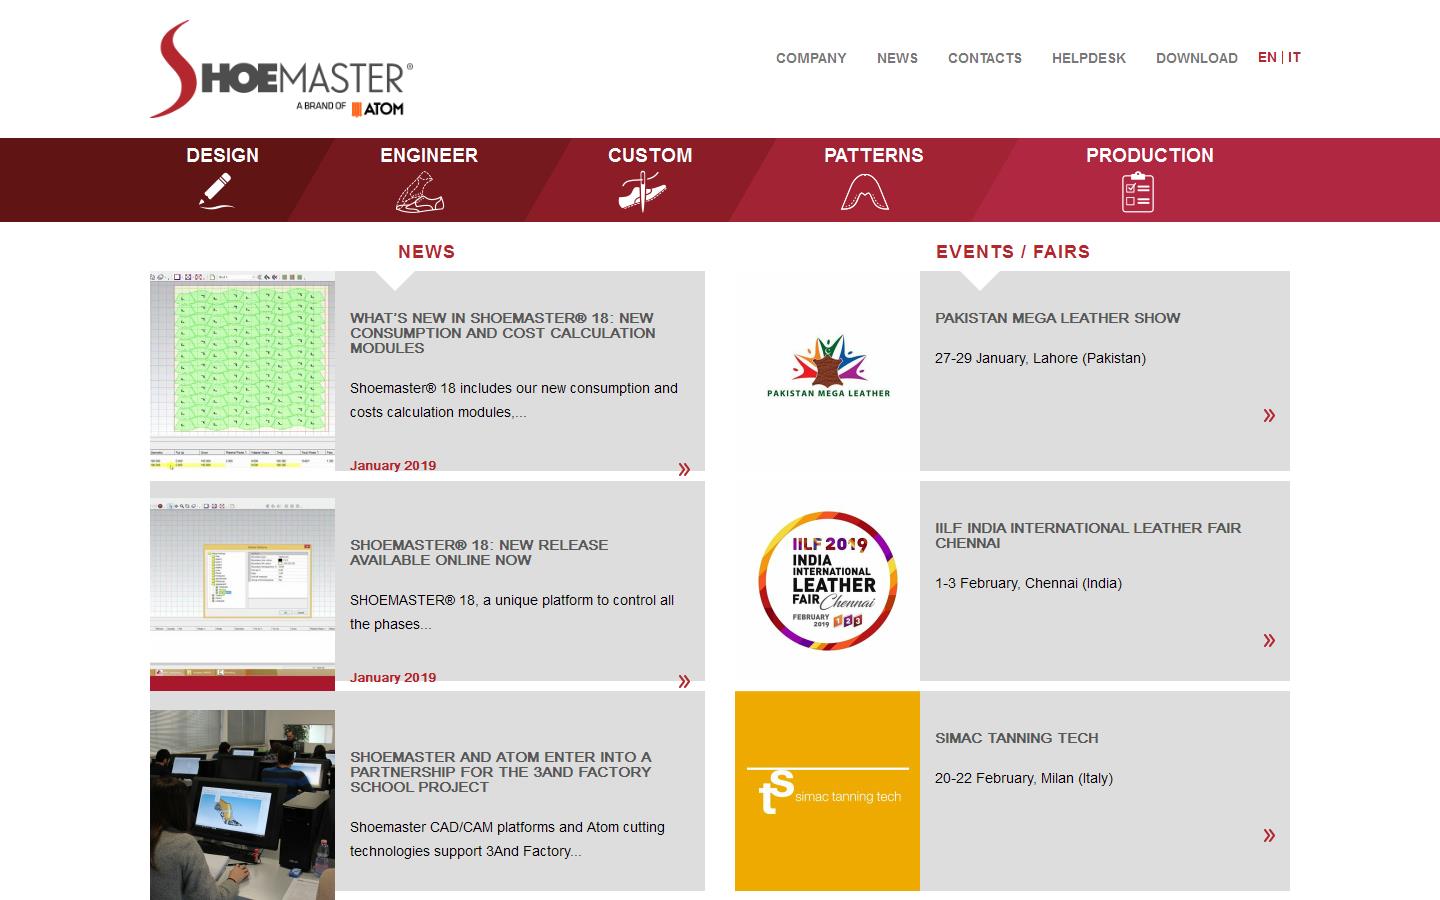This screenshot has height=900, width=1440.
Task: Read What's New in Shoemaster 18 article
Action: (503, 333)
